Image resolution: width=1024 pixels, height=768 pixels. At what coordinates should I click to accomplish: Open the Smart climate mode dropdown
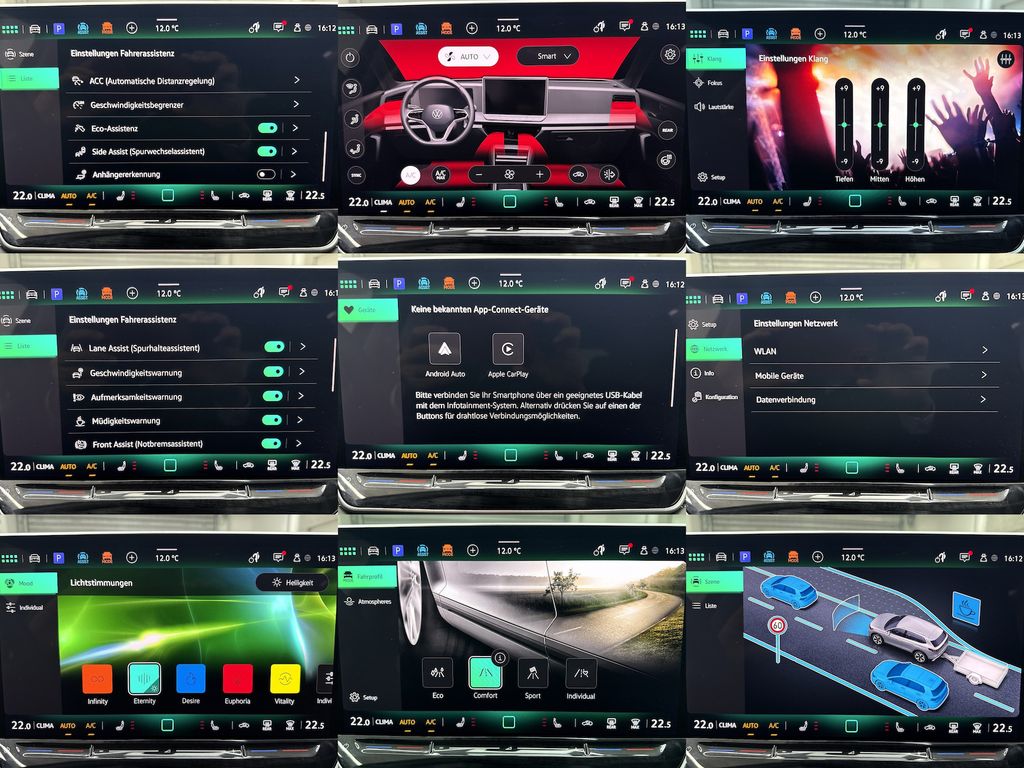coord(555,56)
